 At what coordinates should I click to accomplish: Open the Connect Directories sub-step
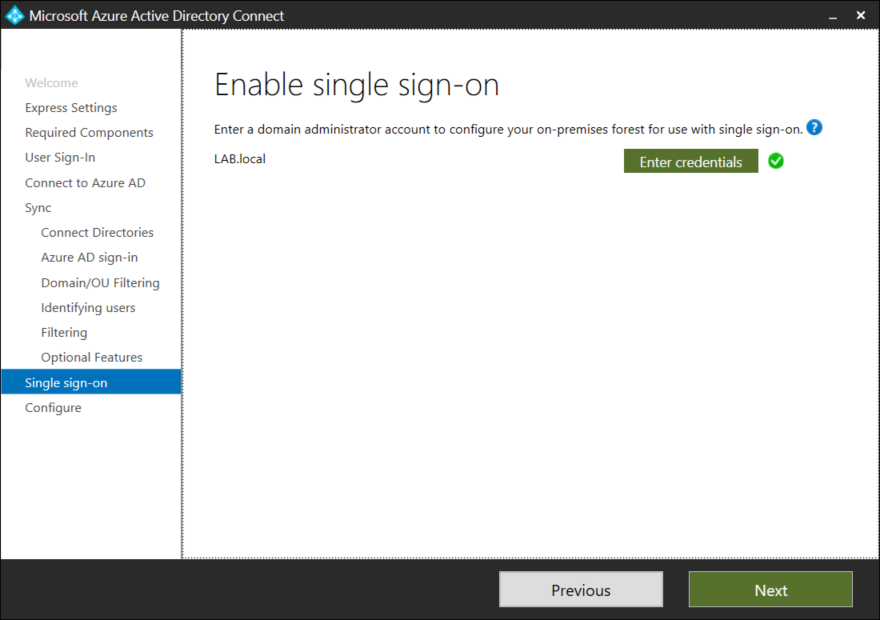[97, 232]
